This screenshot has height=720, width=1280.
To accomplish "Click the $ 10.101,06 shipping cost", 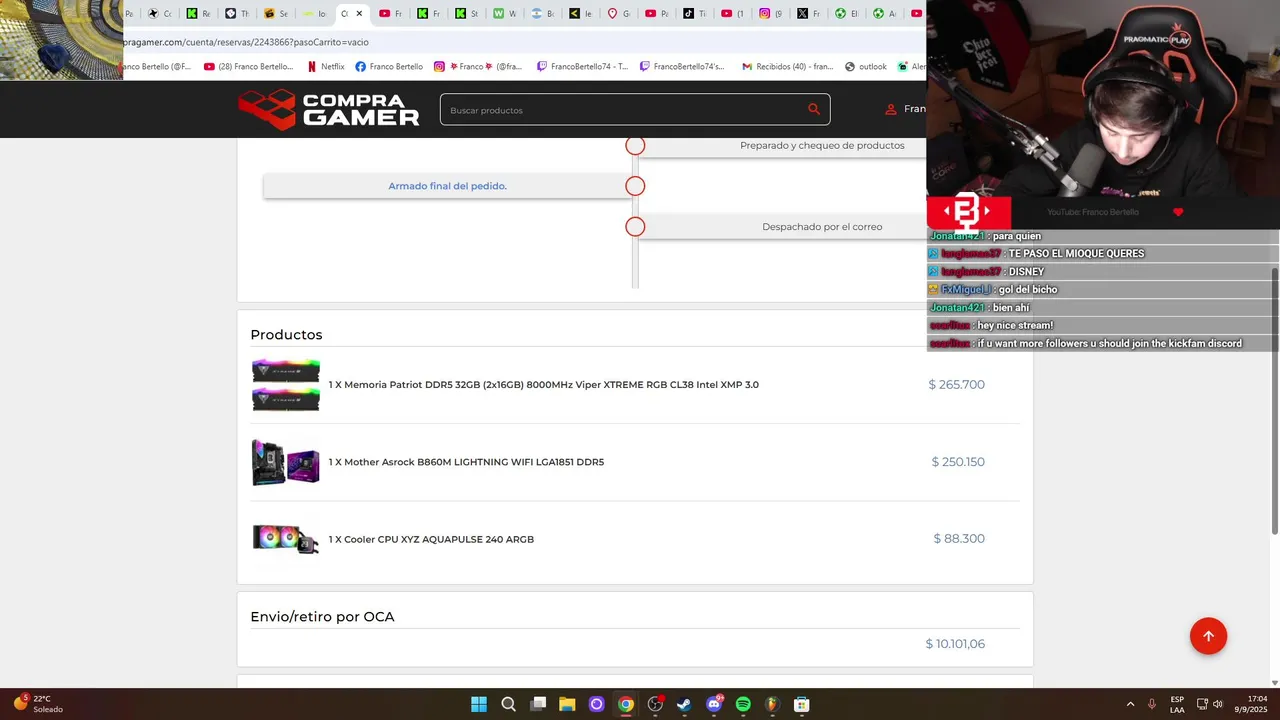I will pos(955,644).
